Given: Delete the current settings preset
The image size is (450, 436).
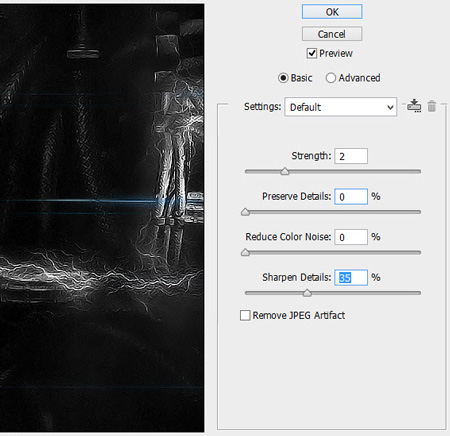Looking at the screenshot, I should click(x=432, y=106).
